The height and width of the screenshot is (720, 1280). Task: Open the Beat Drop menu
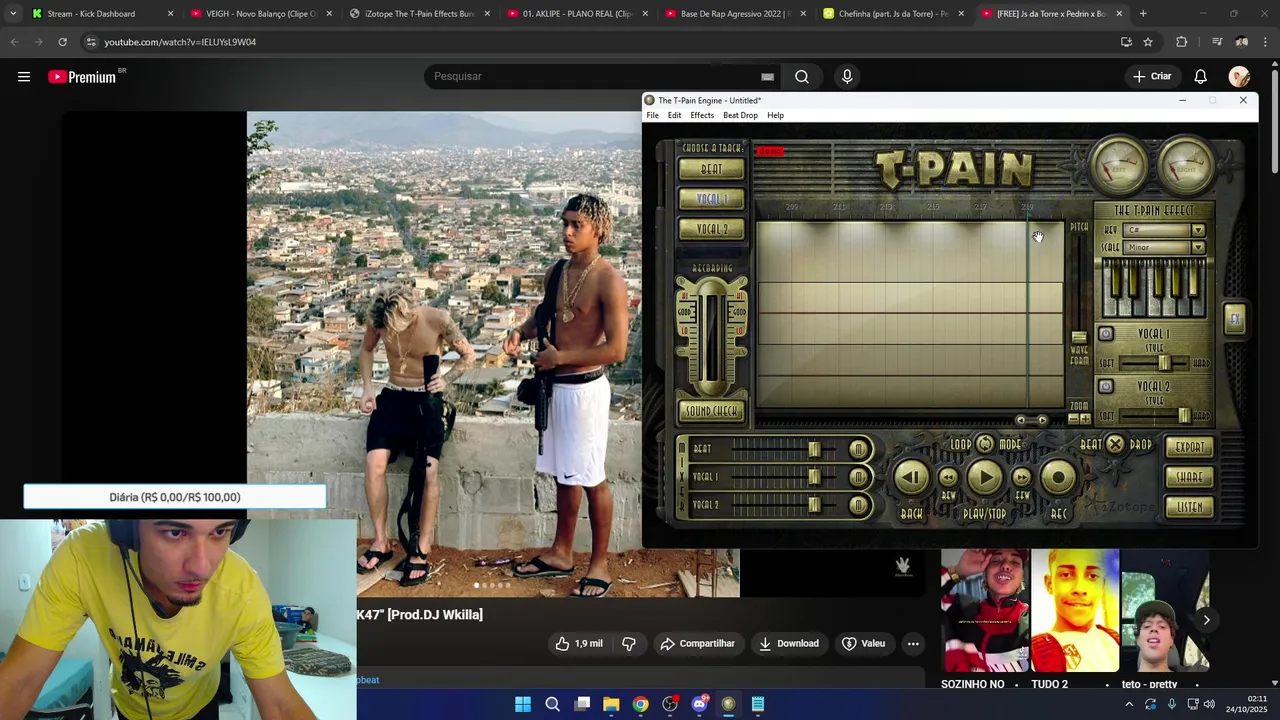tap(740, 115)
